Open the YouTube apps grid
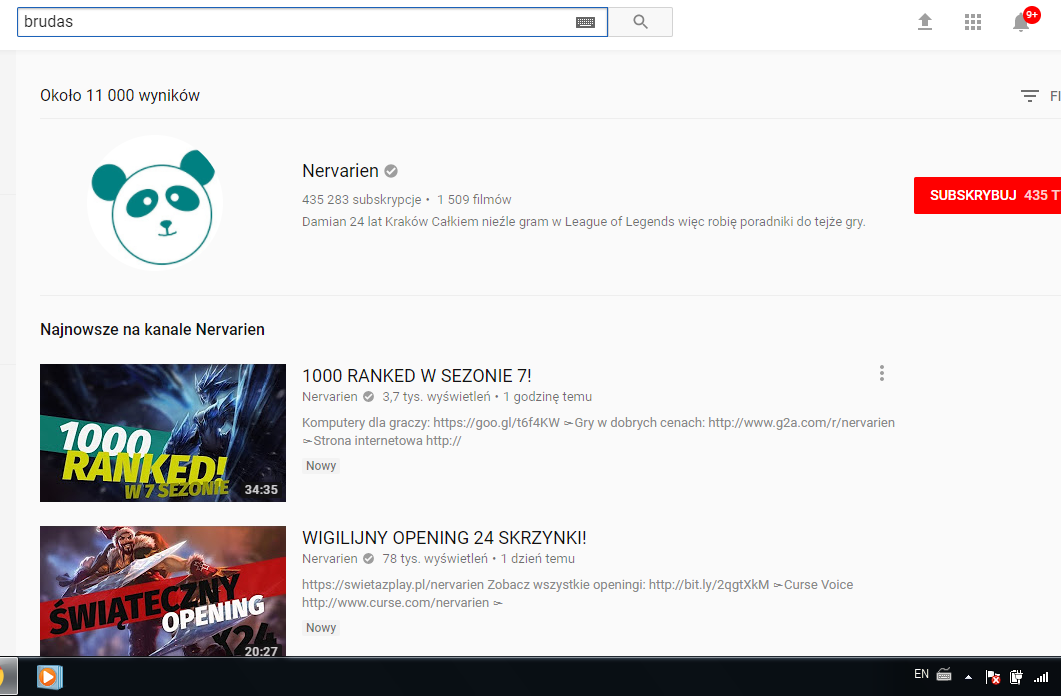 coord(973,22)
